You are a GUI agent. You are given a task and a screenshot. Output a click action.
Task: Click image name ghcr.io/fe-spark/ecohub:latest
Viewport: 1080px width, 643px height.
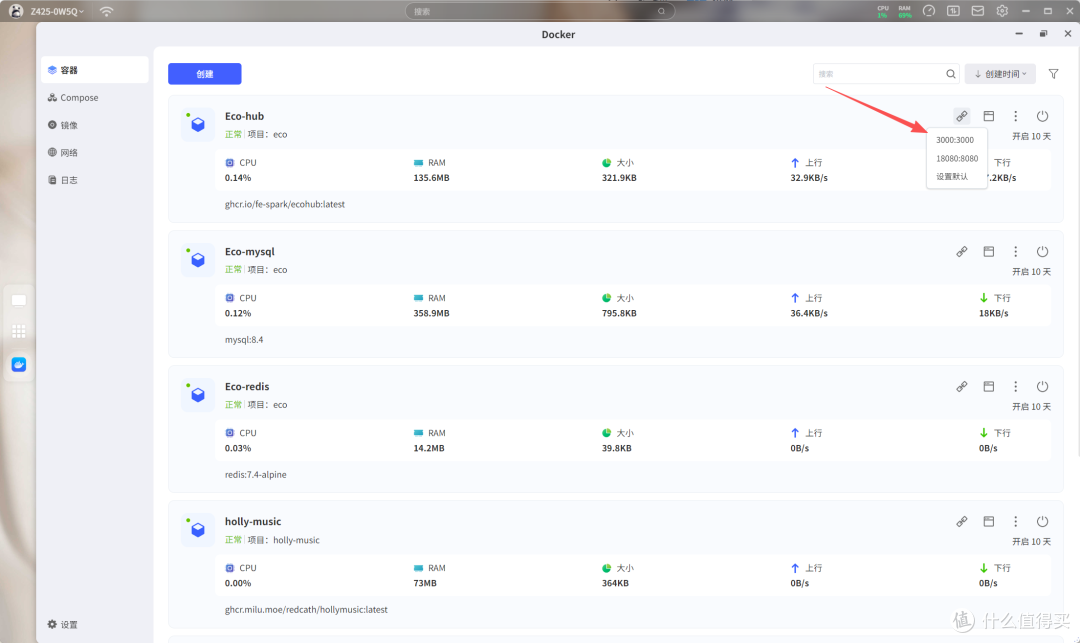[284, 204]
